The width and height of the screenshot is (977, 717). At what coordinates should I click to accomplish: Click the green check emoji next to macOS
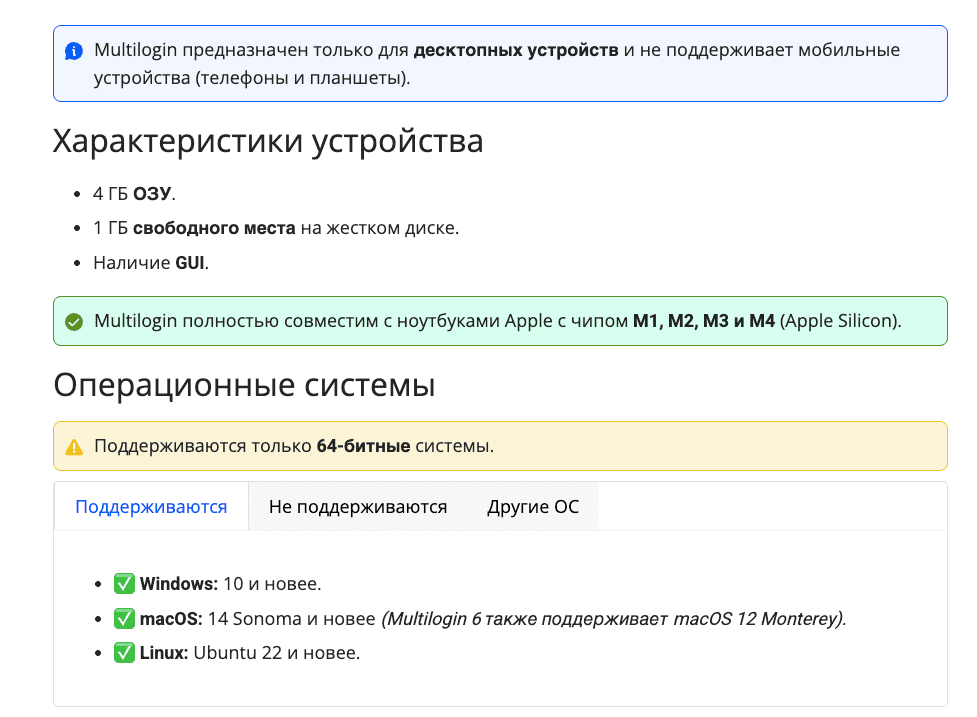[x=123, y=619]
